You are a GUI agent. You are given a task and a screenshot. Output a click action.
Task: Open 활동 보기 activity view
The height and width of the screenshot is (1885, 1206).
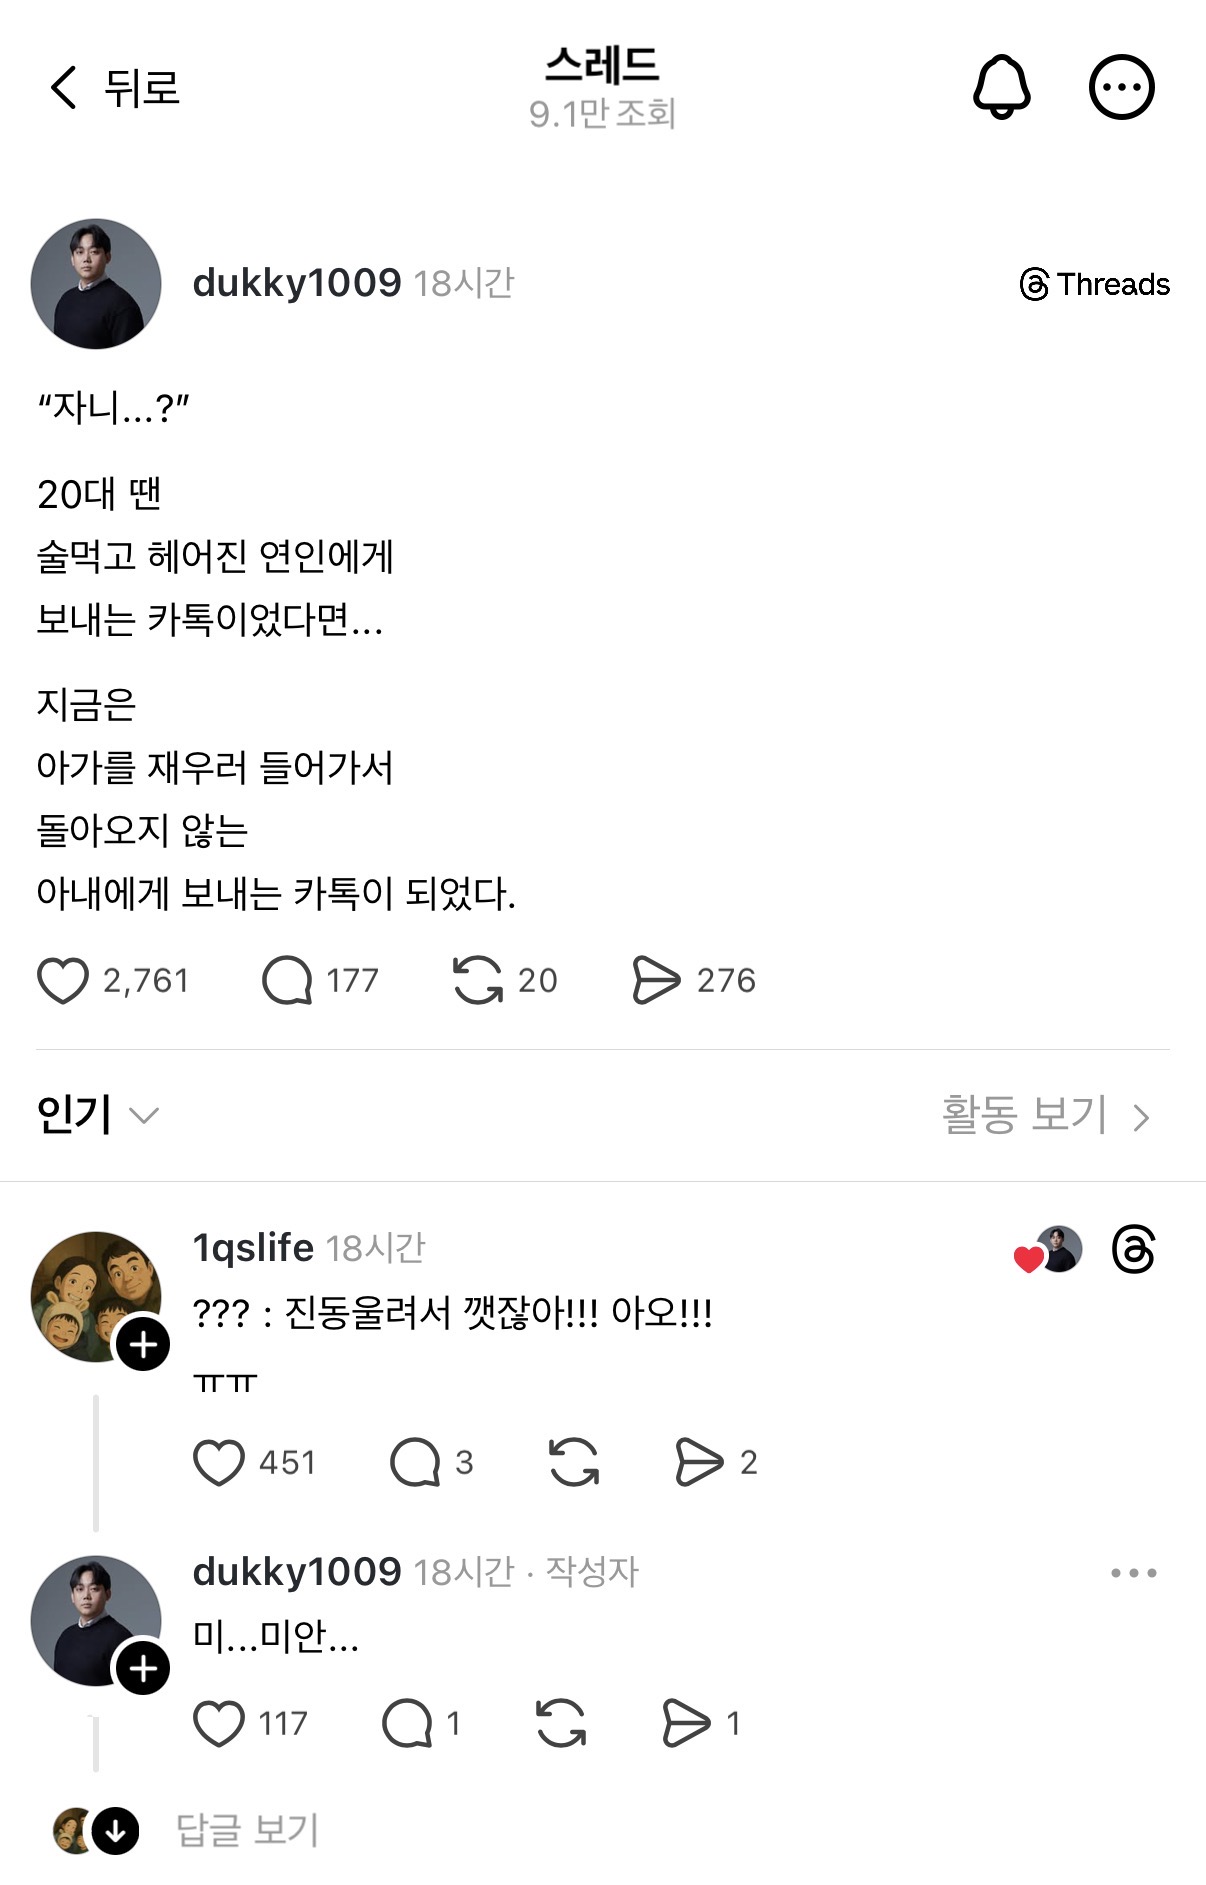[1046, 1115]
